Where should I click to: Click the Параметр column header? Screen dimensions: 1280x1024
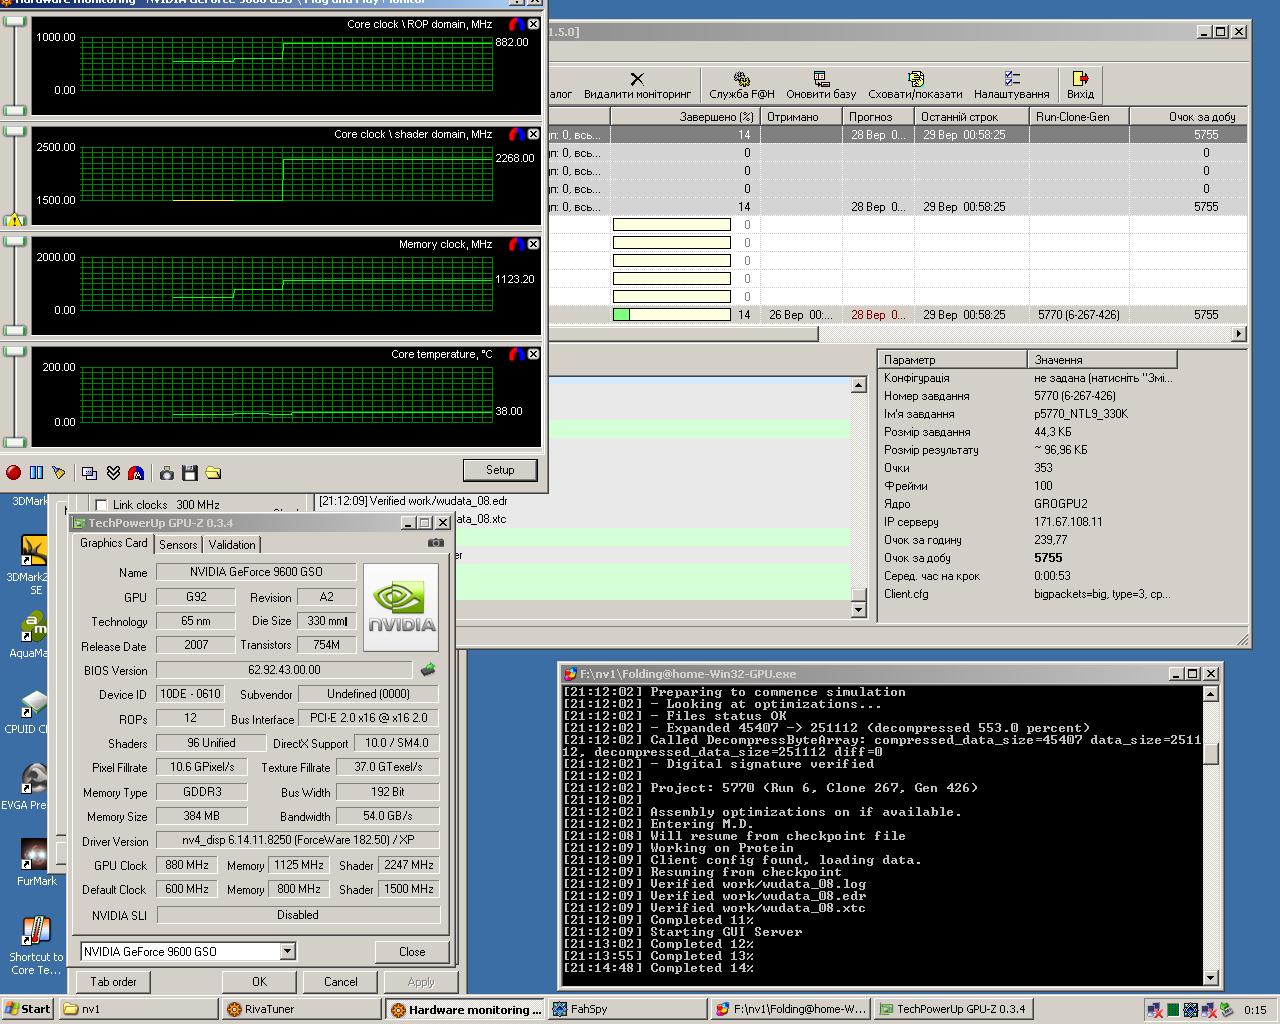(x=952, y=360)
